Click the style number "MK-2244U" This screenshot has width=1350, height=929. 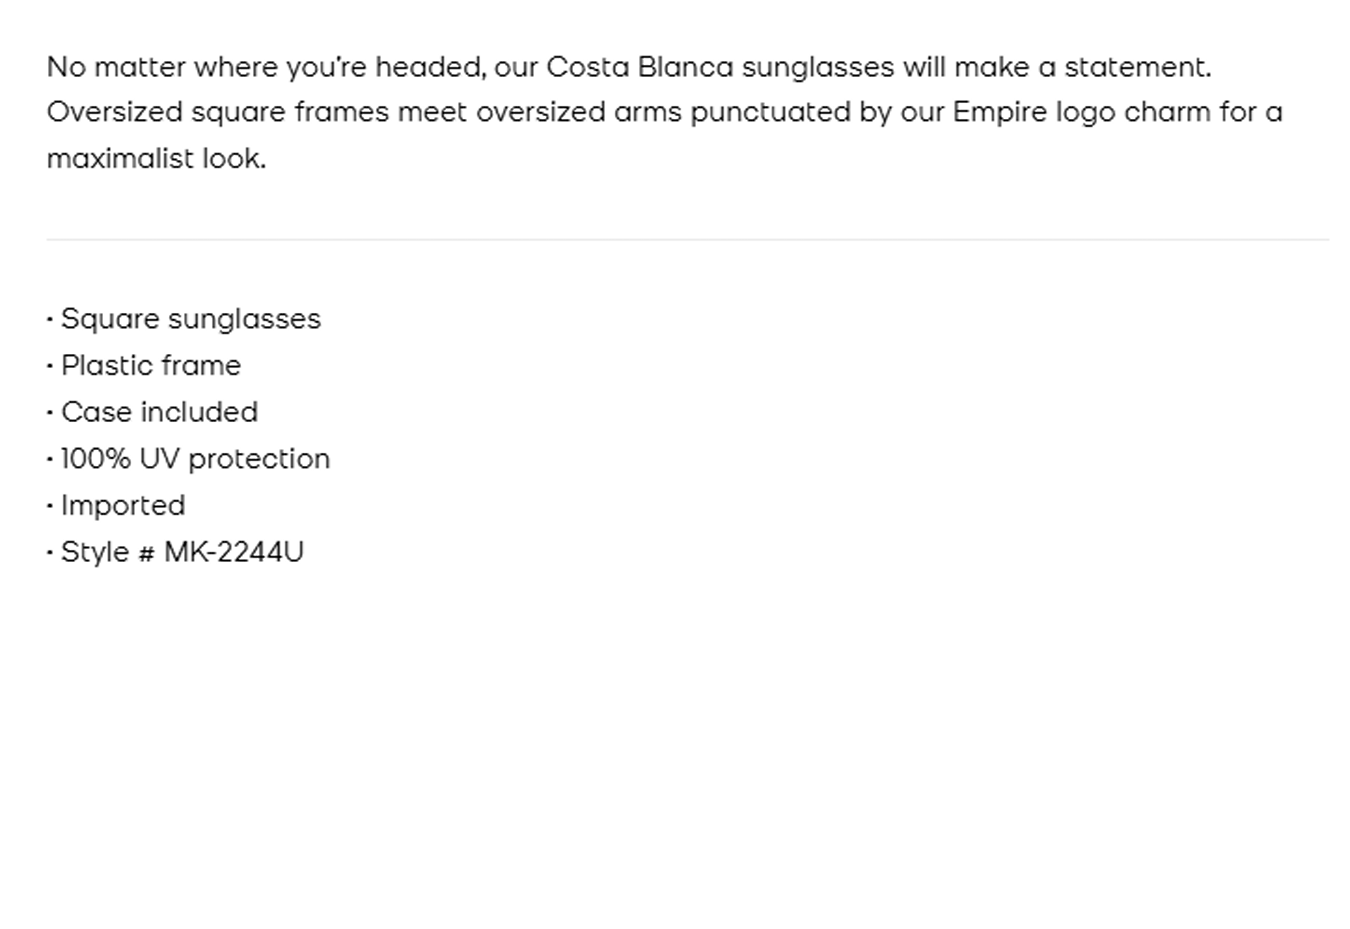pyautogui.click(x=234, y=552)
